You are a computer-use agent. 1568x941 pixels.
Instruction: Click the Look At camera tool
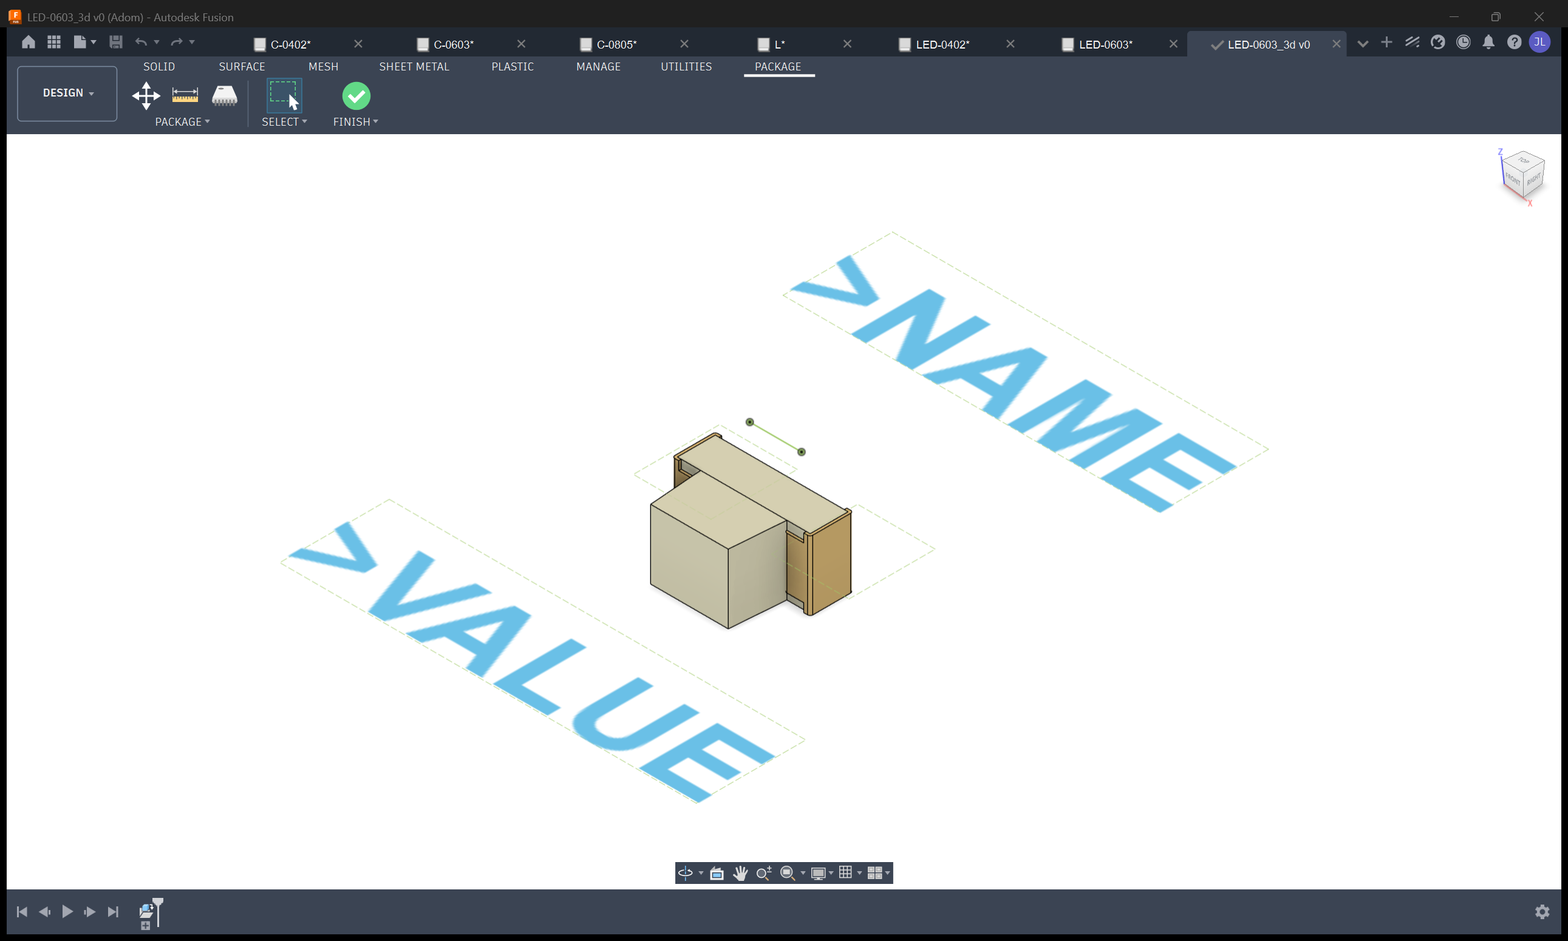pyautogui.click(x=717, y=873)
